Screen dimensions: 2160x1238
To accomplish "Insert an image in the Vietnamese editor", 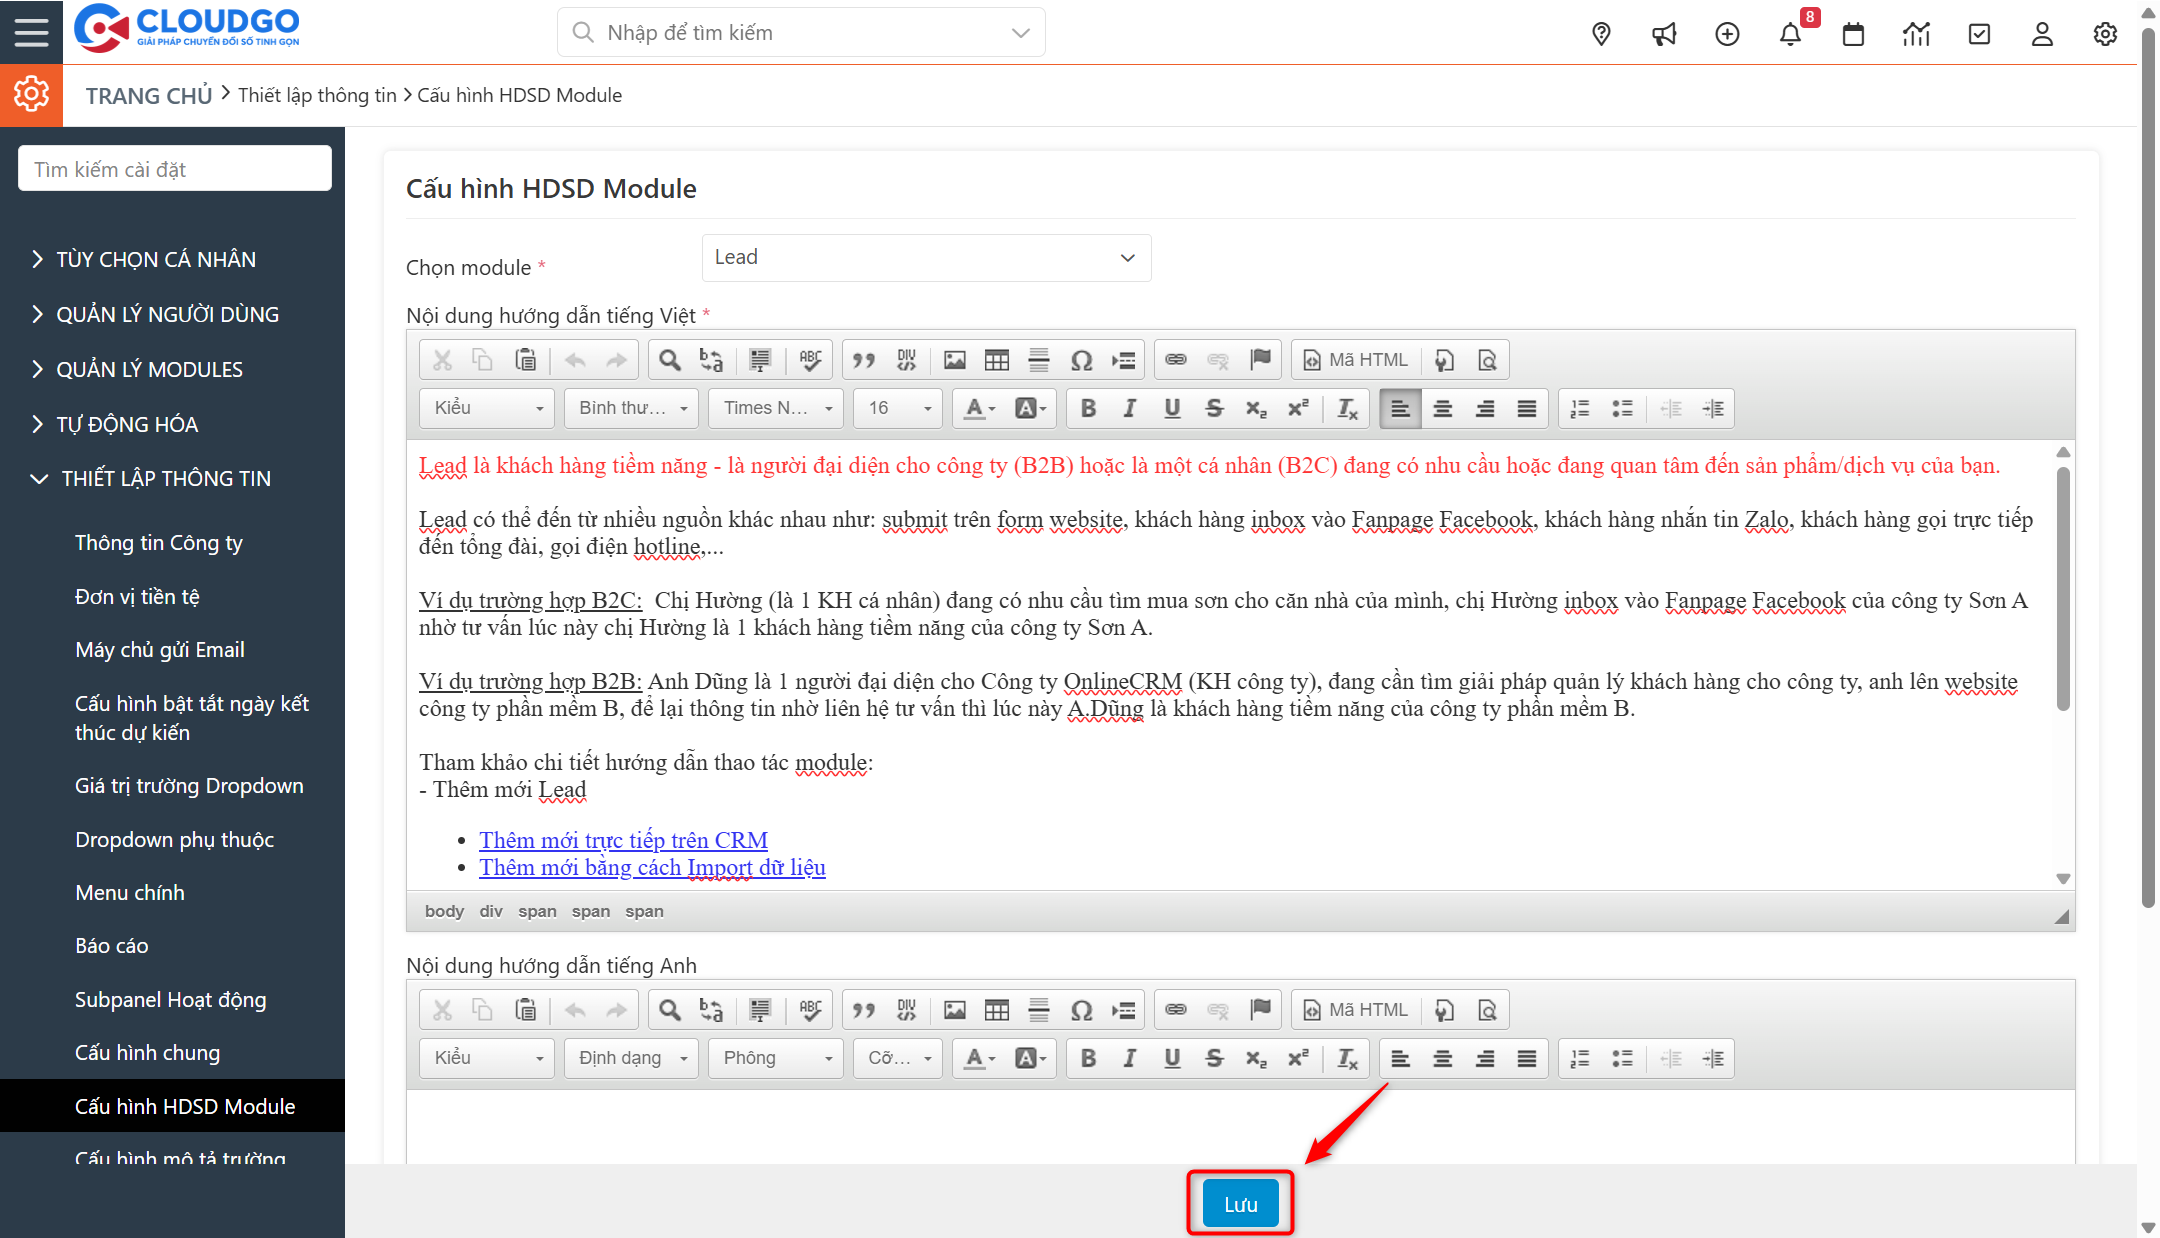I will [954, 359].
